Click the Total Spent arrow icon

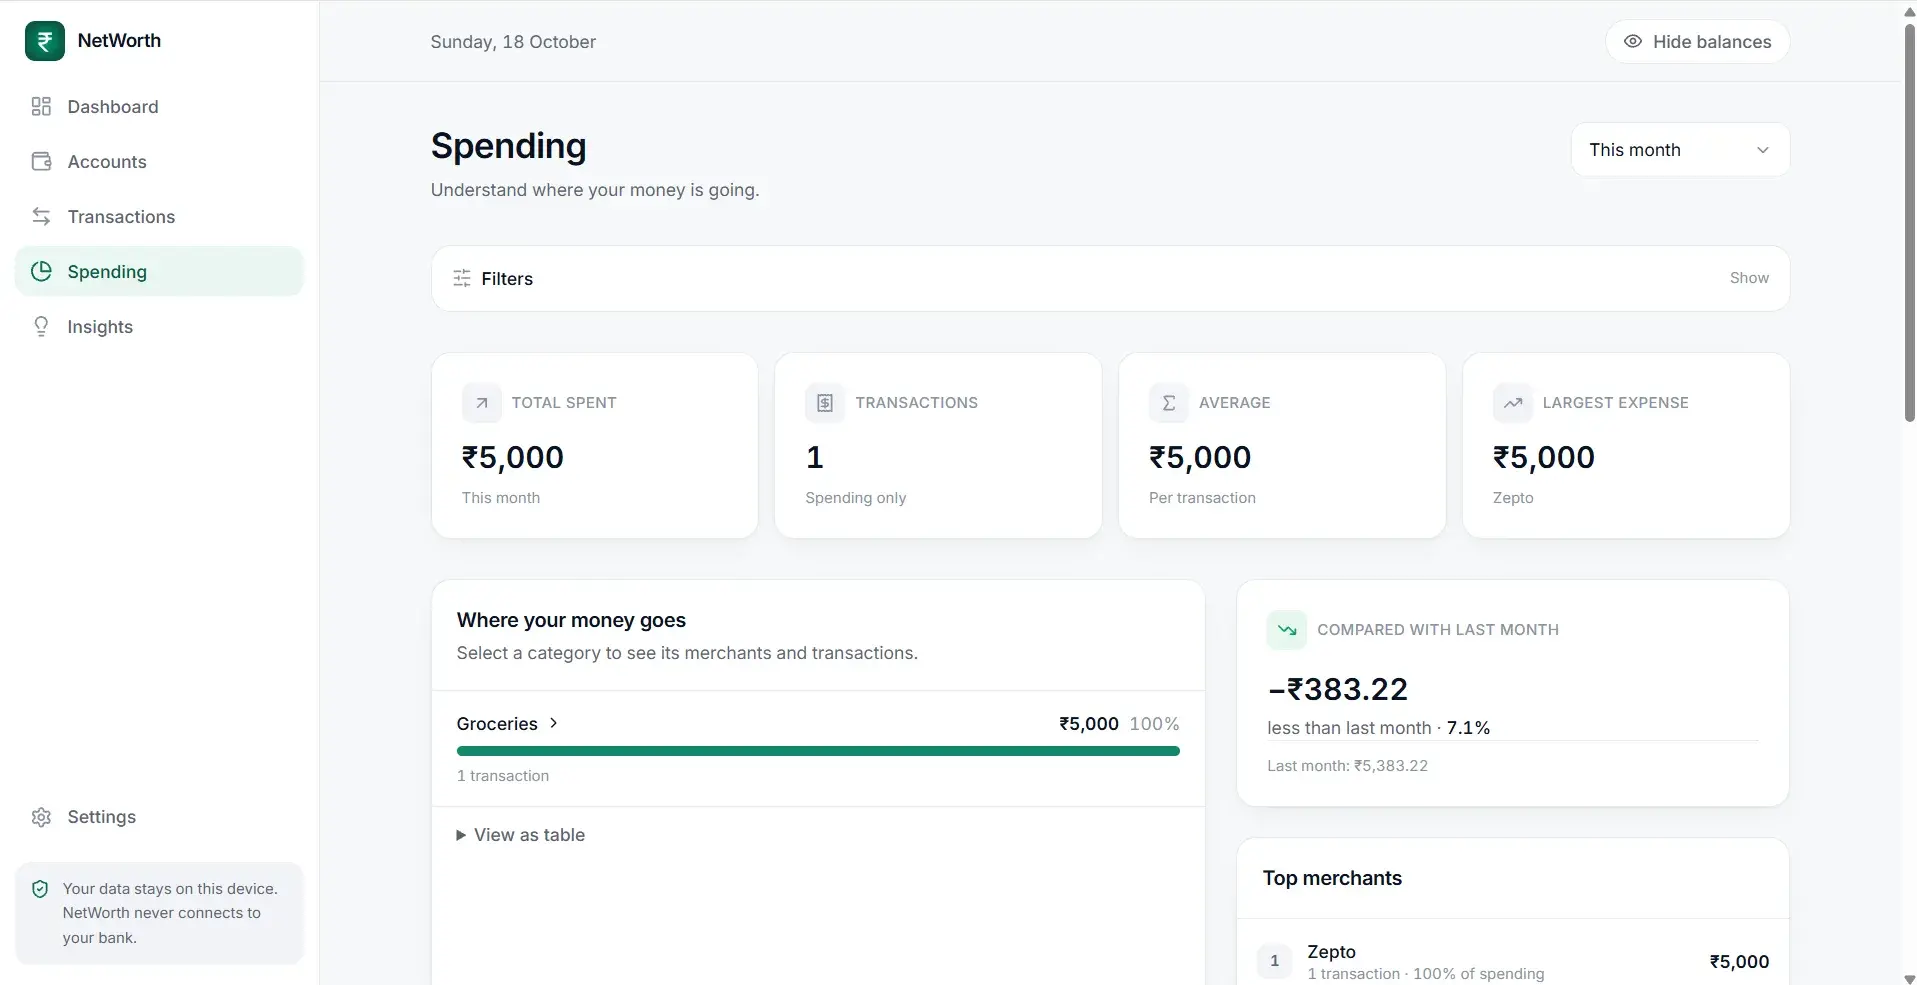(x=482, y=403)
